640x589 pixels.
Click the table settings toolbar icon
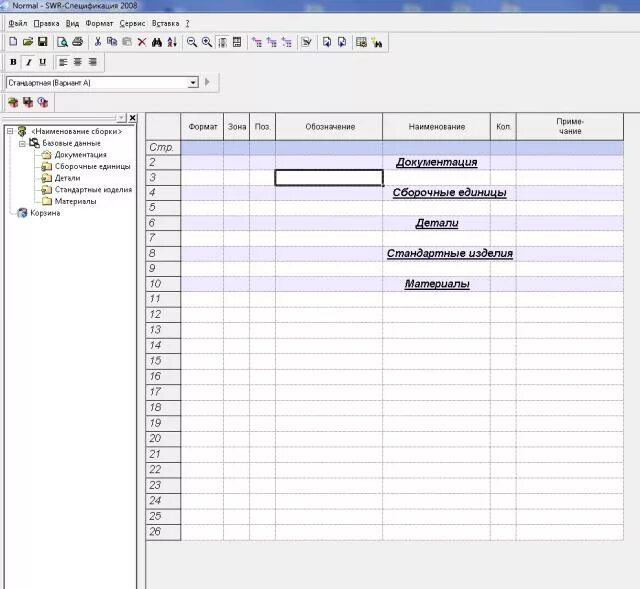pos(361,42)
